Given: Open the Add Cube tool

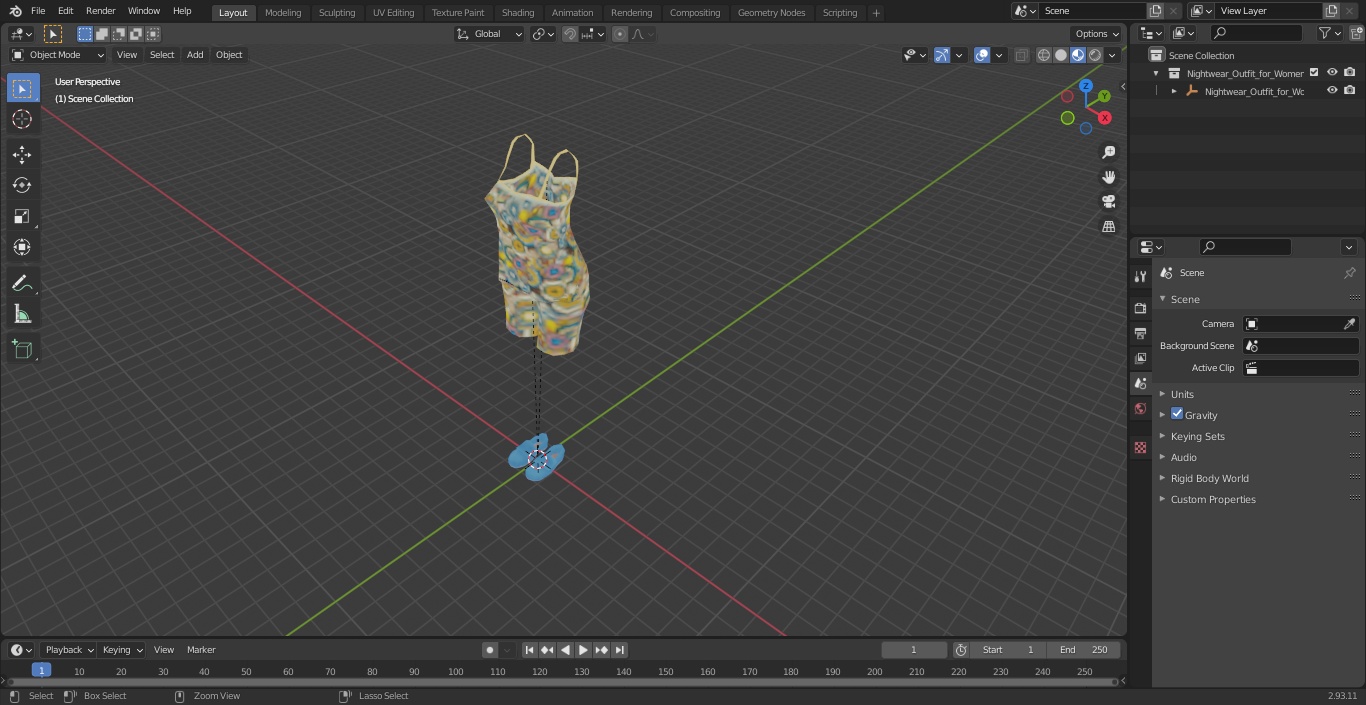Looking at the screenshot, I should point(22,350).
